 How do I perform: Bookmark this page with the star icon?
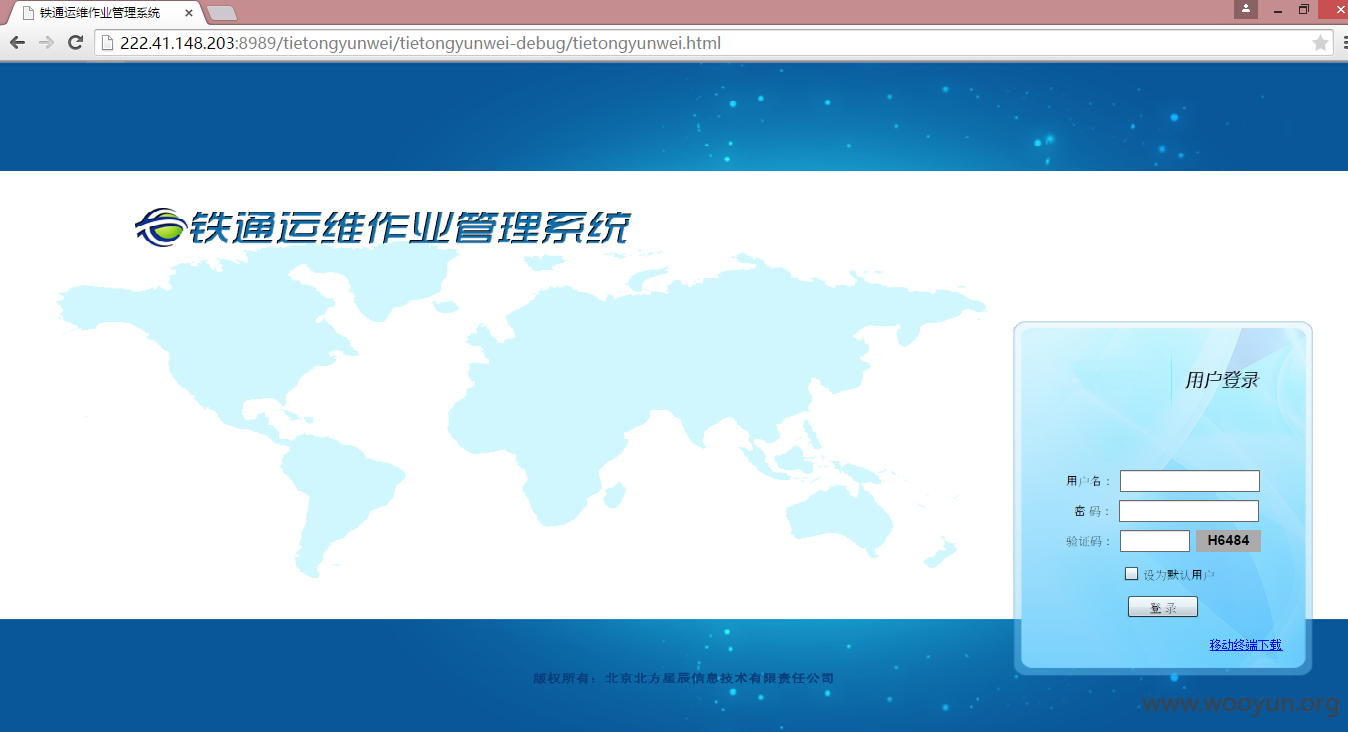click(x=1320, y=43)
